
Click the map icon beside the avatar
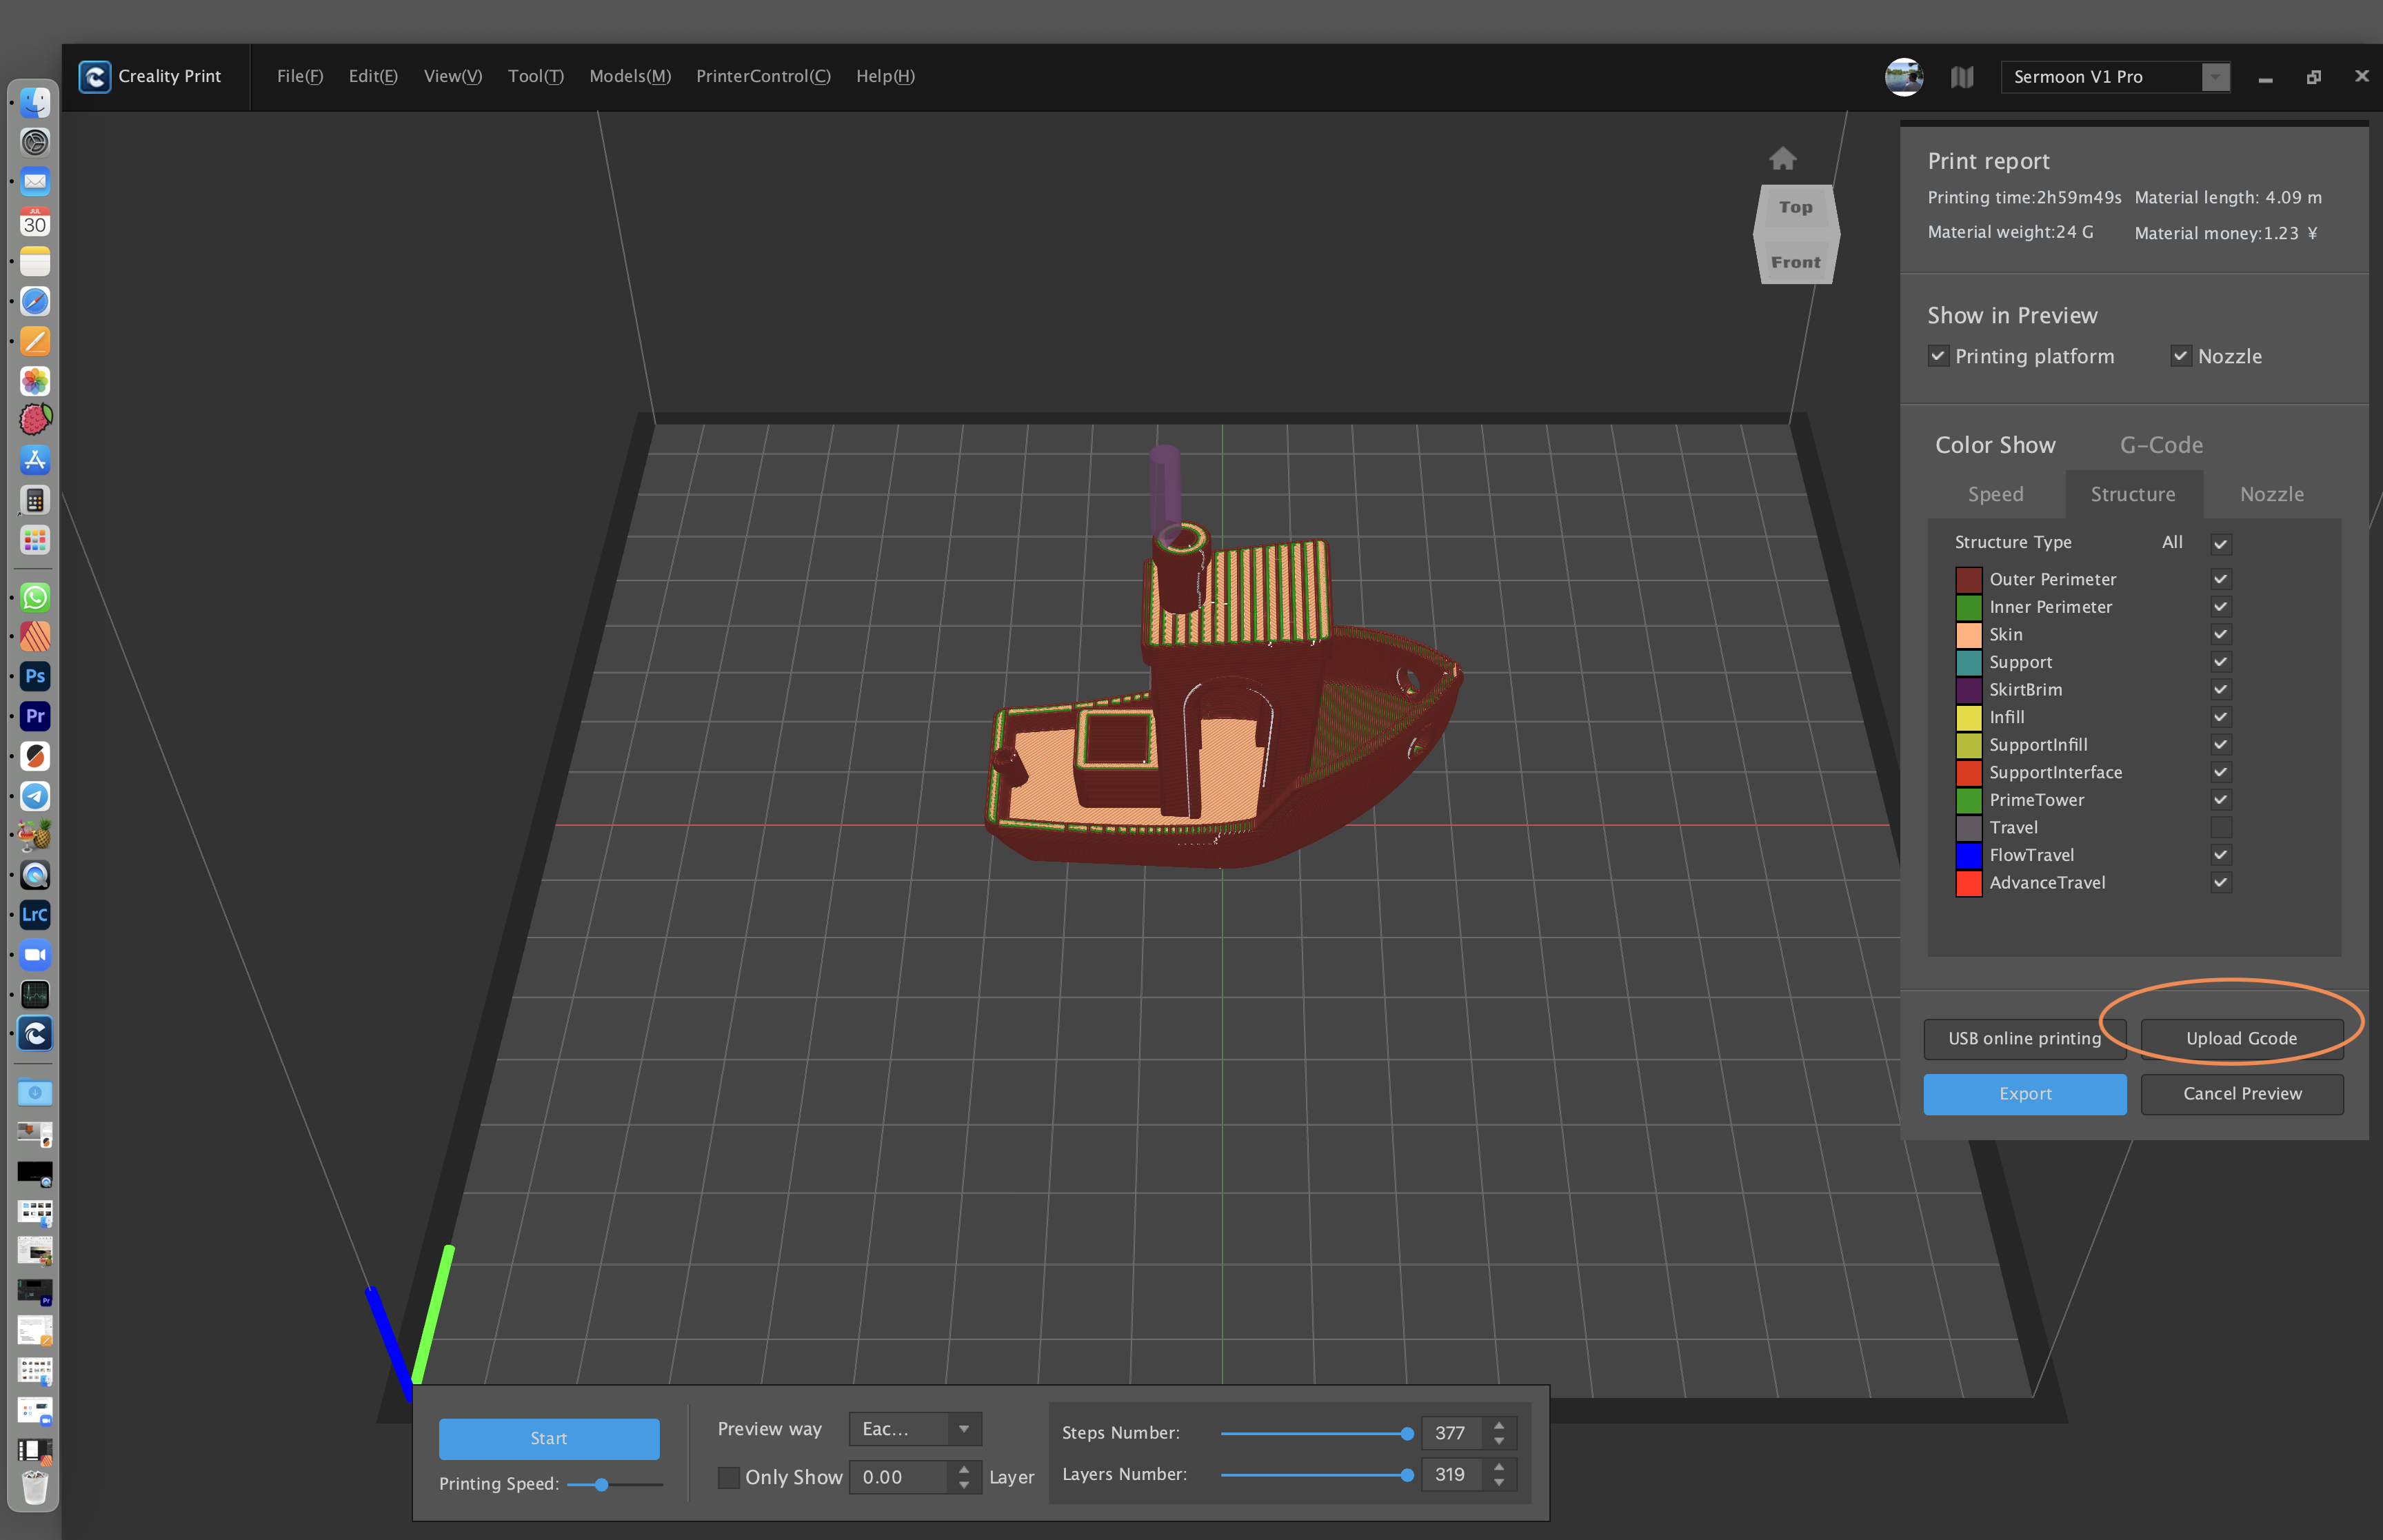pos(1961,77)
